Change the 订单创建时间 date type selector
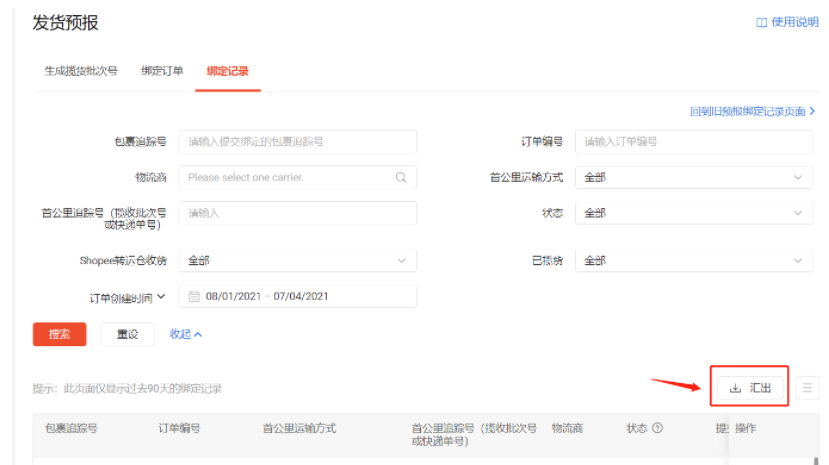This screenshot has width=829, height=465. point(127,298)
